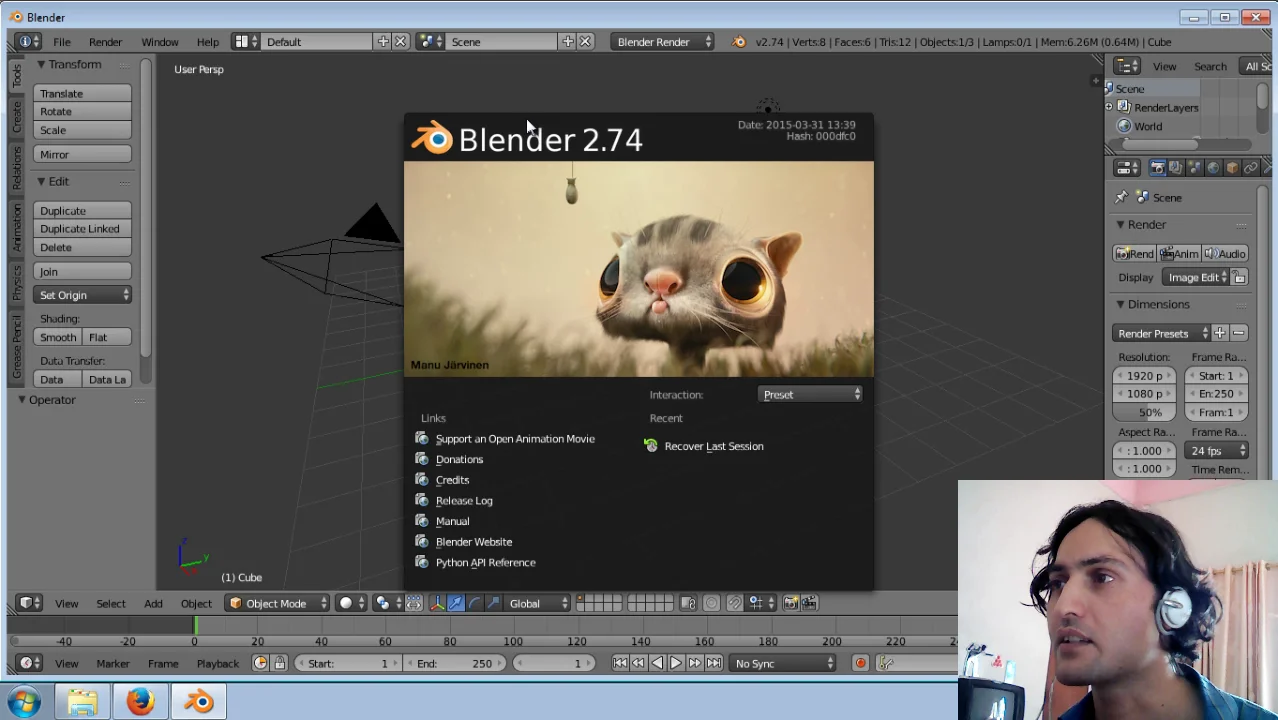This screenshot has height=720, width=1278.
Task: Open the Global orientation dropdown
Action: [538, 603]
